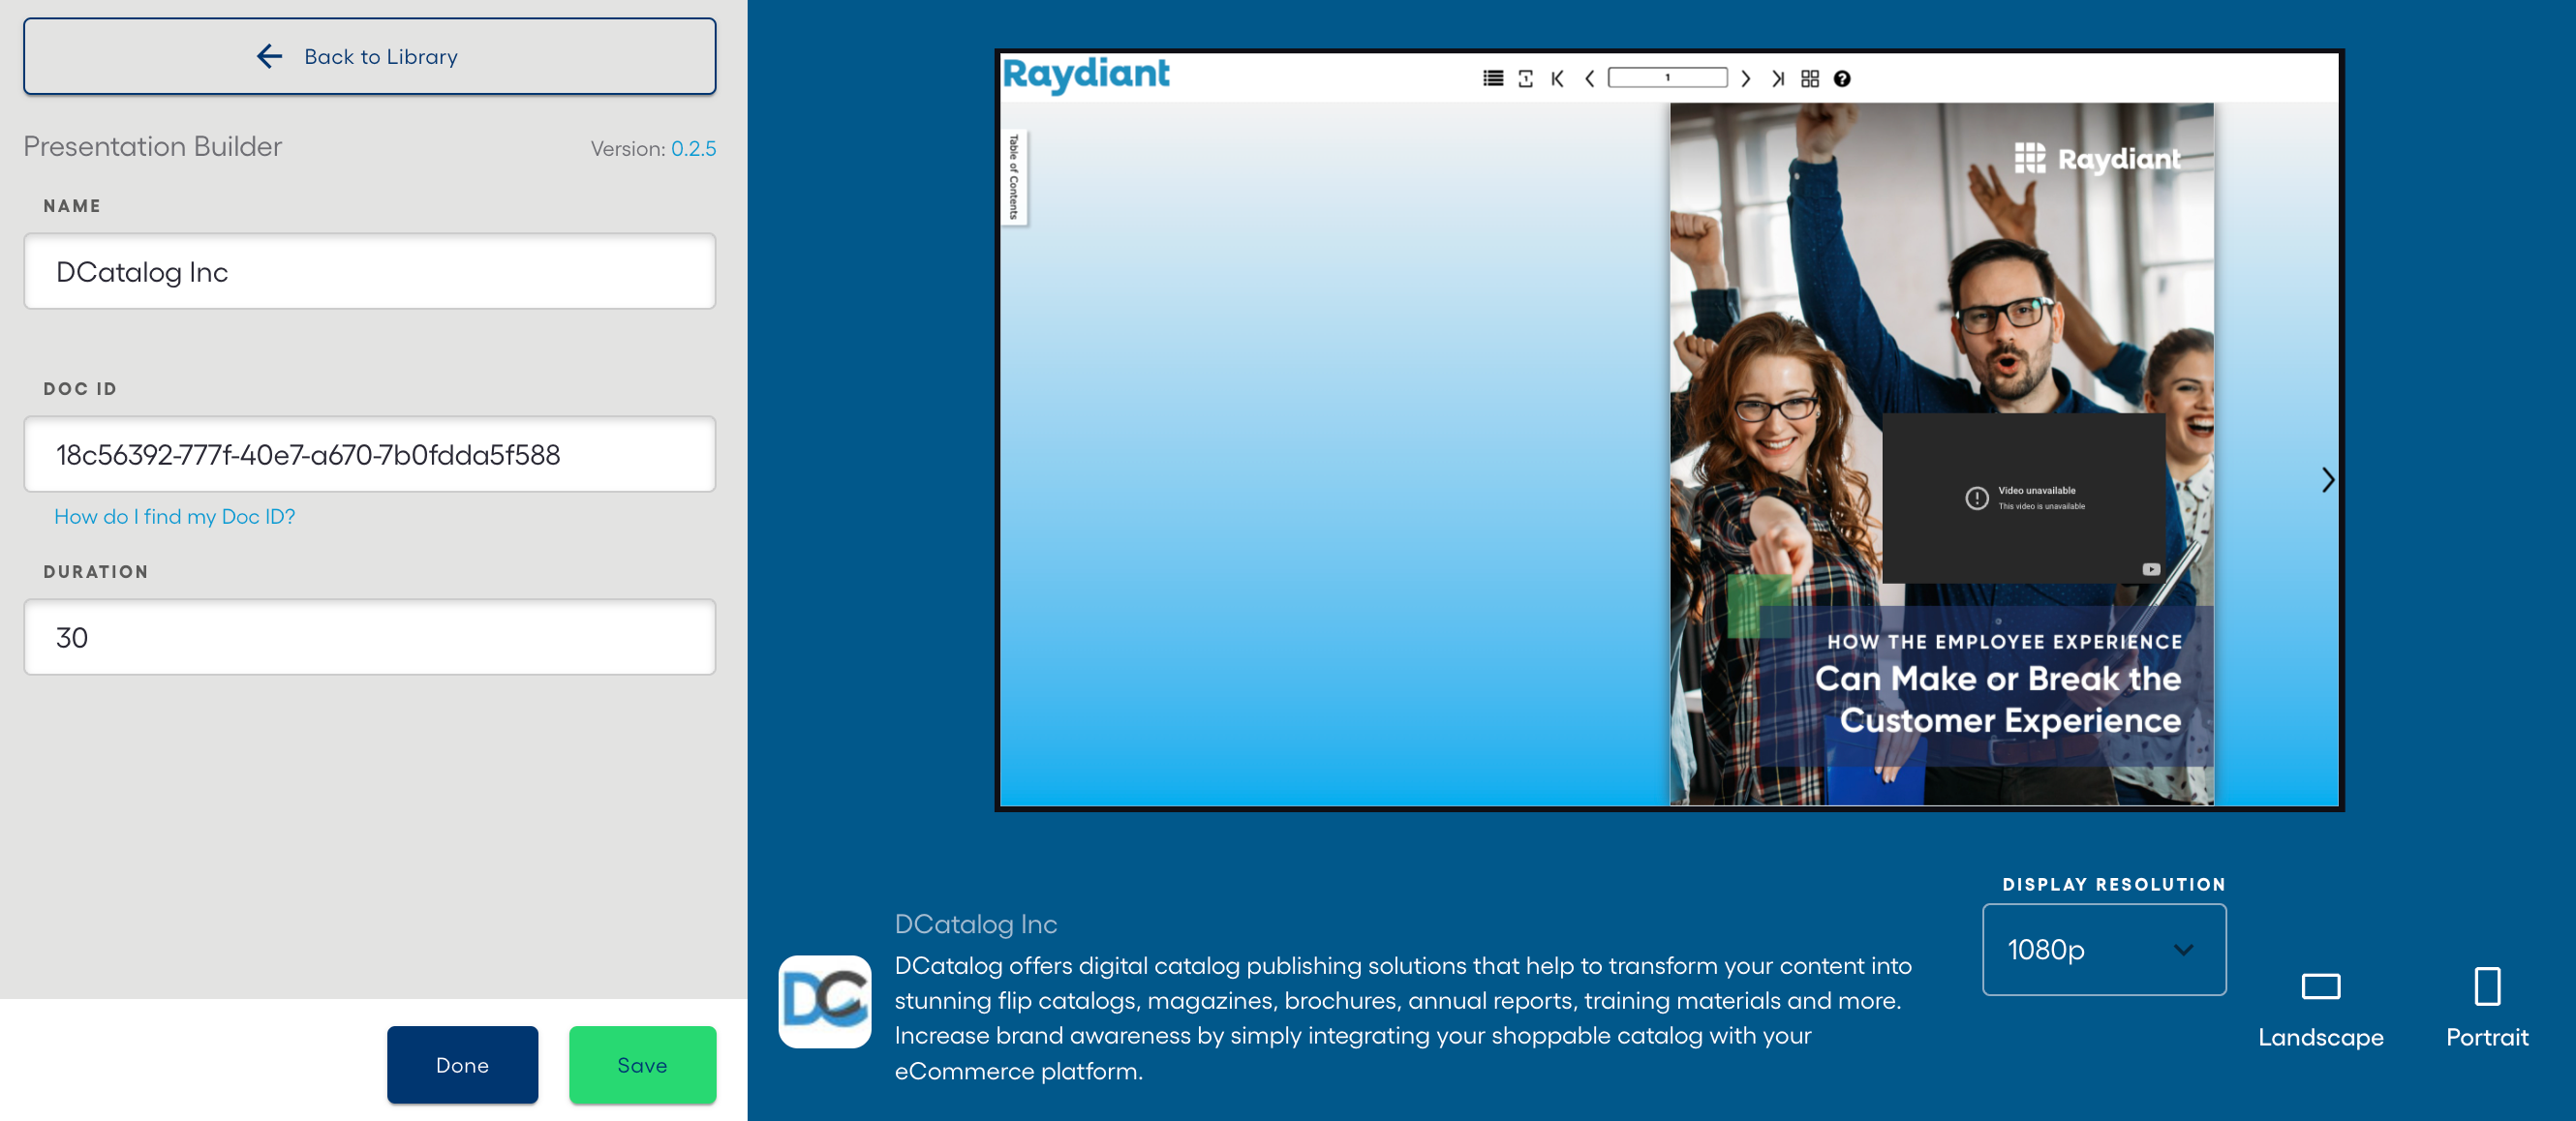Open the How do I find my Doc ID link
This screenshot has width=2576, height=1121.
coord(174,516)
